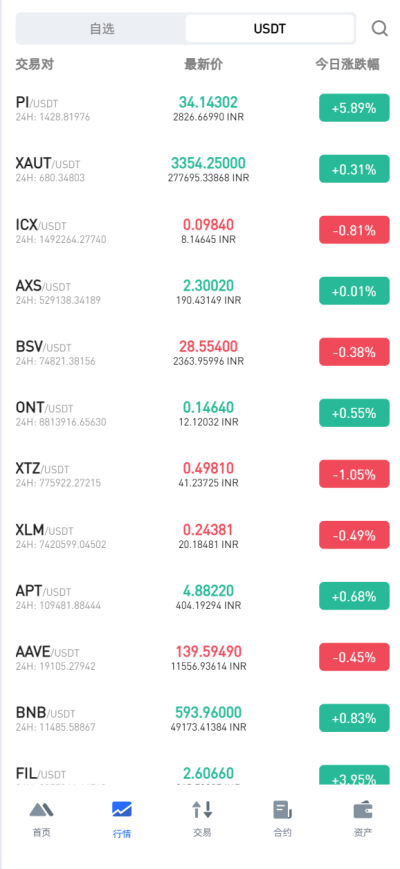The image size is (400, 869).
Task: Sort by 今日涨跌幅 column header
Action: click(x=347, y=64)
